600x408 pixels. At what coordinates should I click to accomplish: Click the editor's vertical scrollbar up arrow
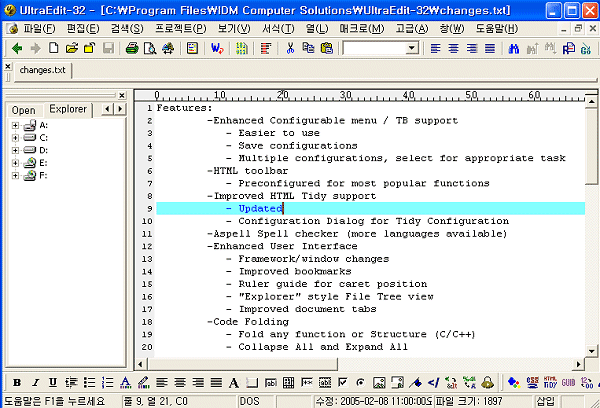click(x=592, y=102)
